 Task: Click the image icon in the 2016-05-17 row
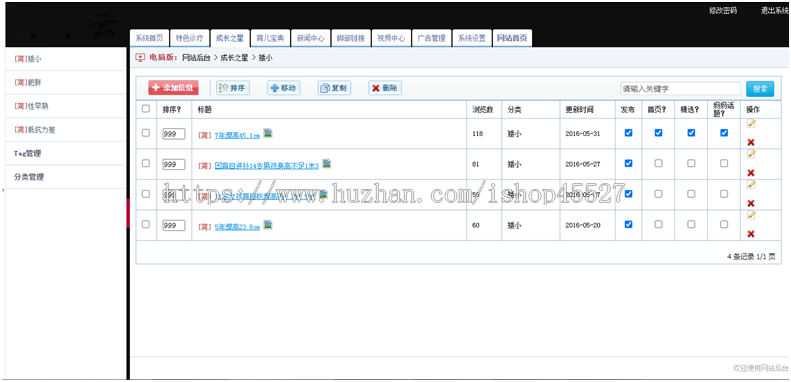click(x=323, y=194)
